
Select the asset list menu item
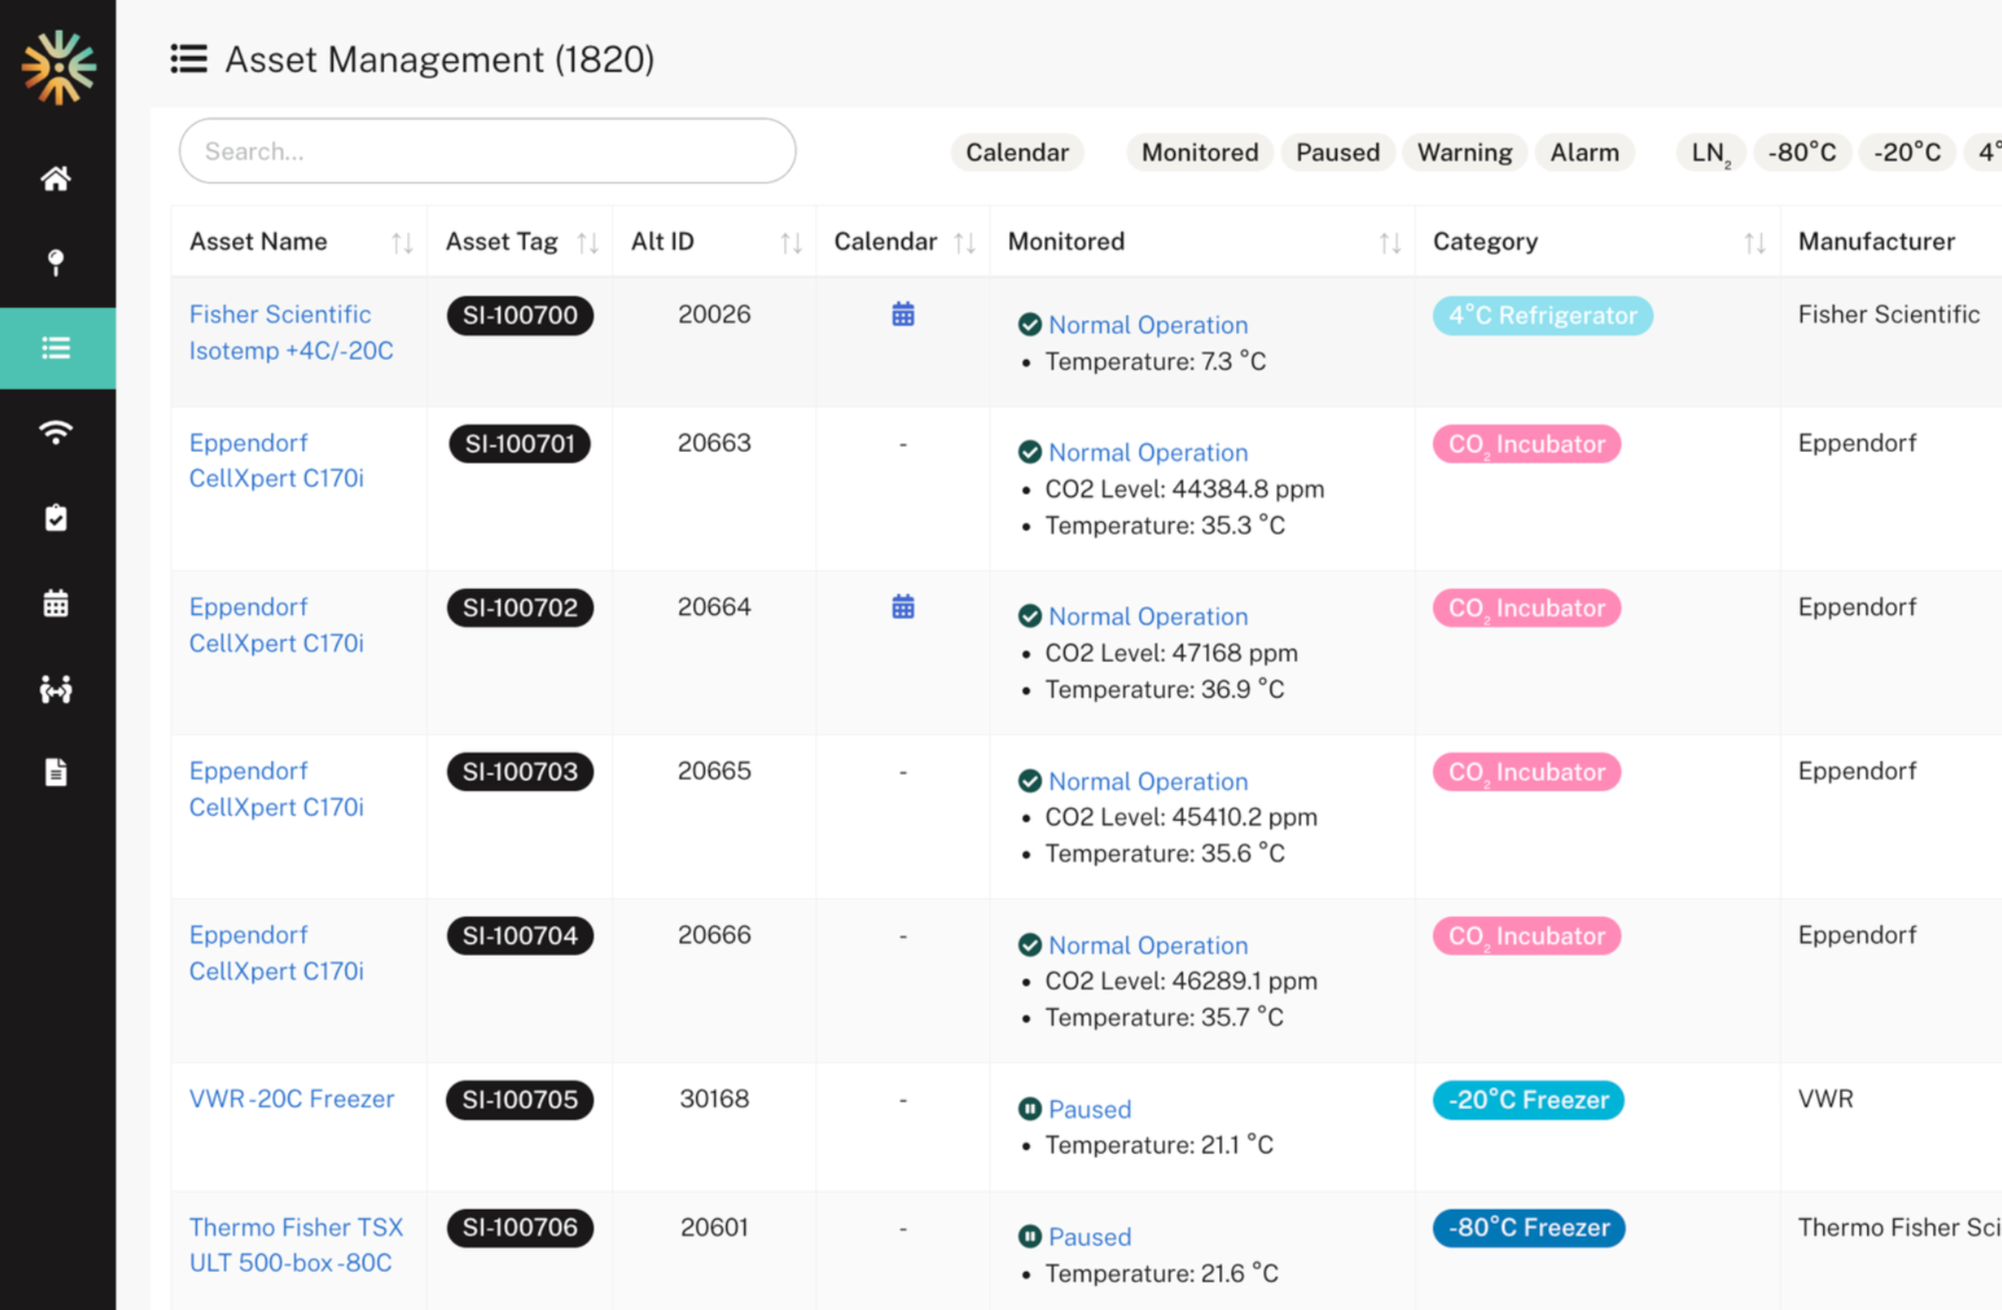coord(56,348)
